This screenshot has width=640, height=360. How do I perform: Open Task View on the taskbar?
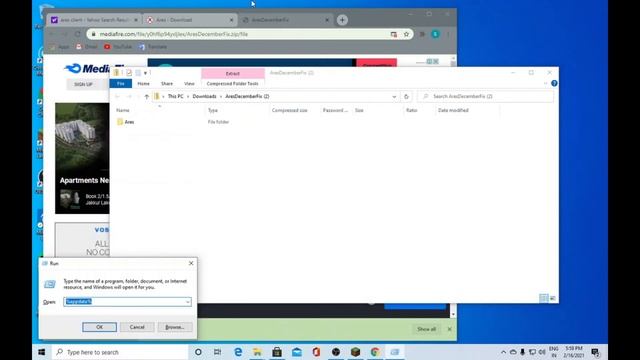[218, 352]
